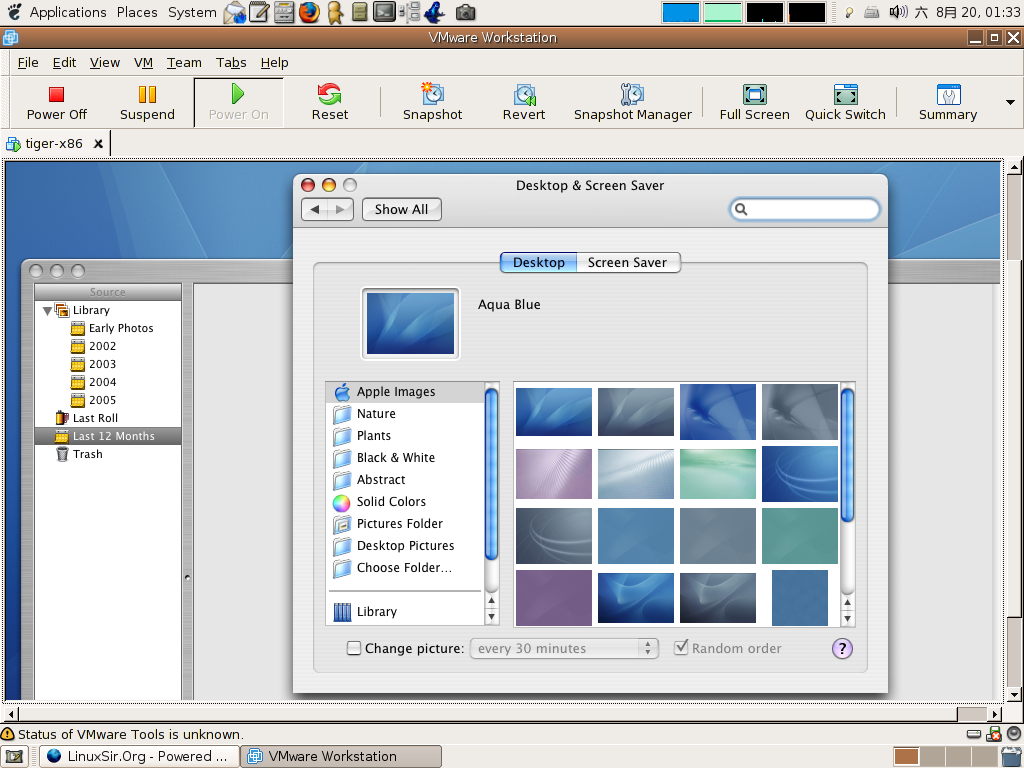1024x768 pixels.
Task: Open the Places menu
Action: coord(137,12)
